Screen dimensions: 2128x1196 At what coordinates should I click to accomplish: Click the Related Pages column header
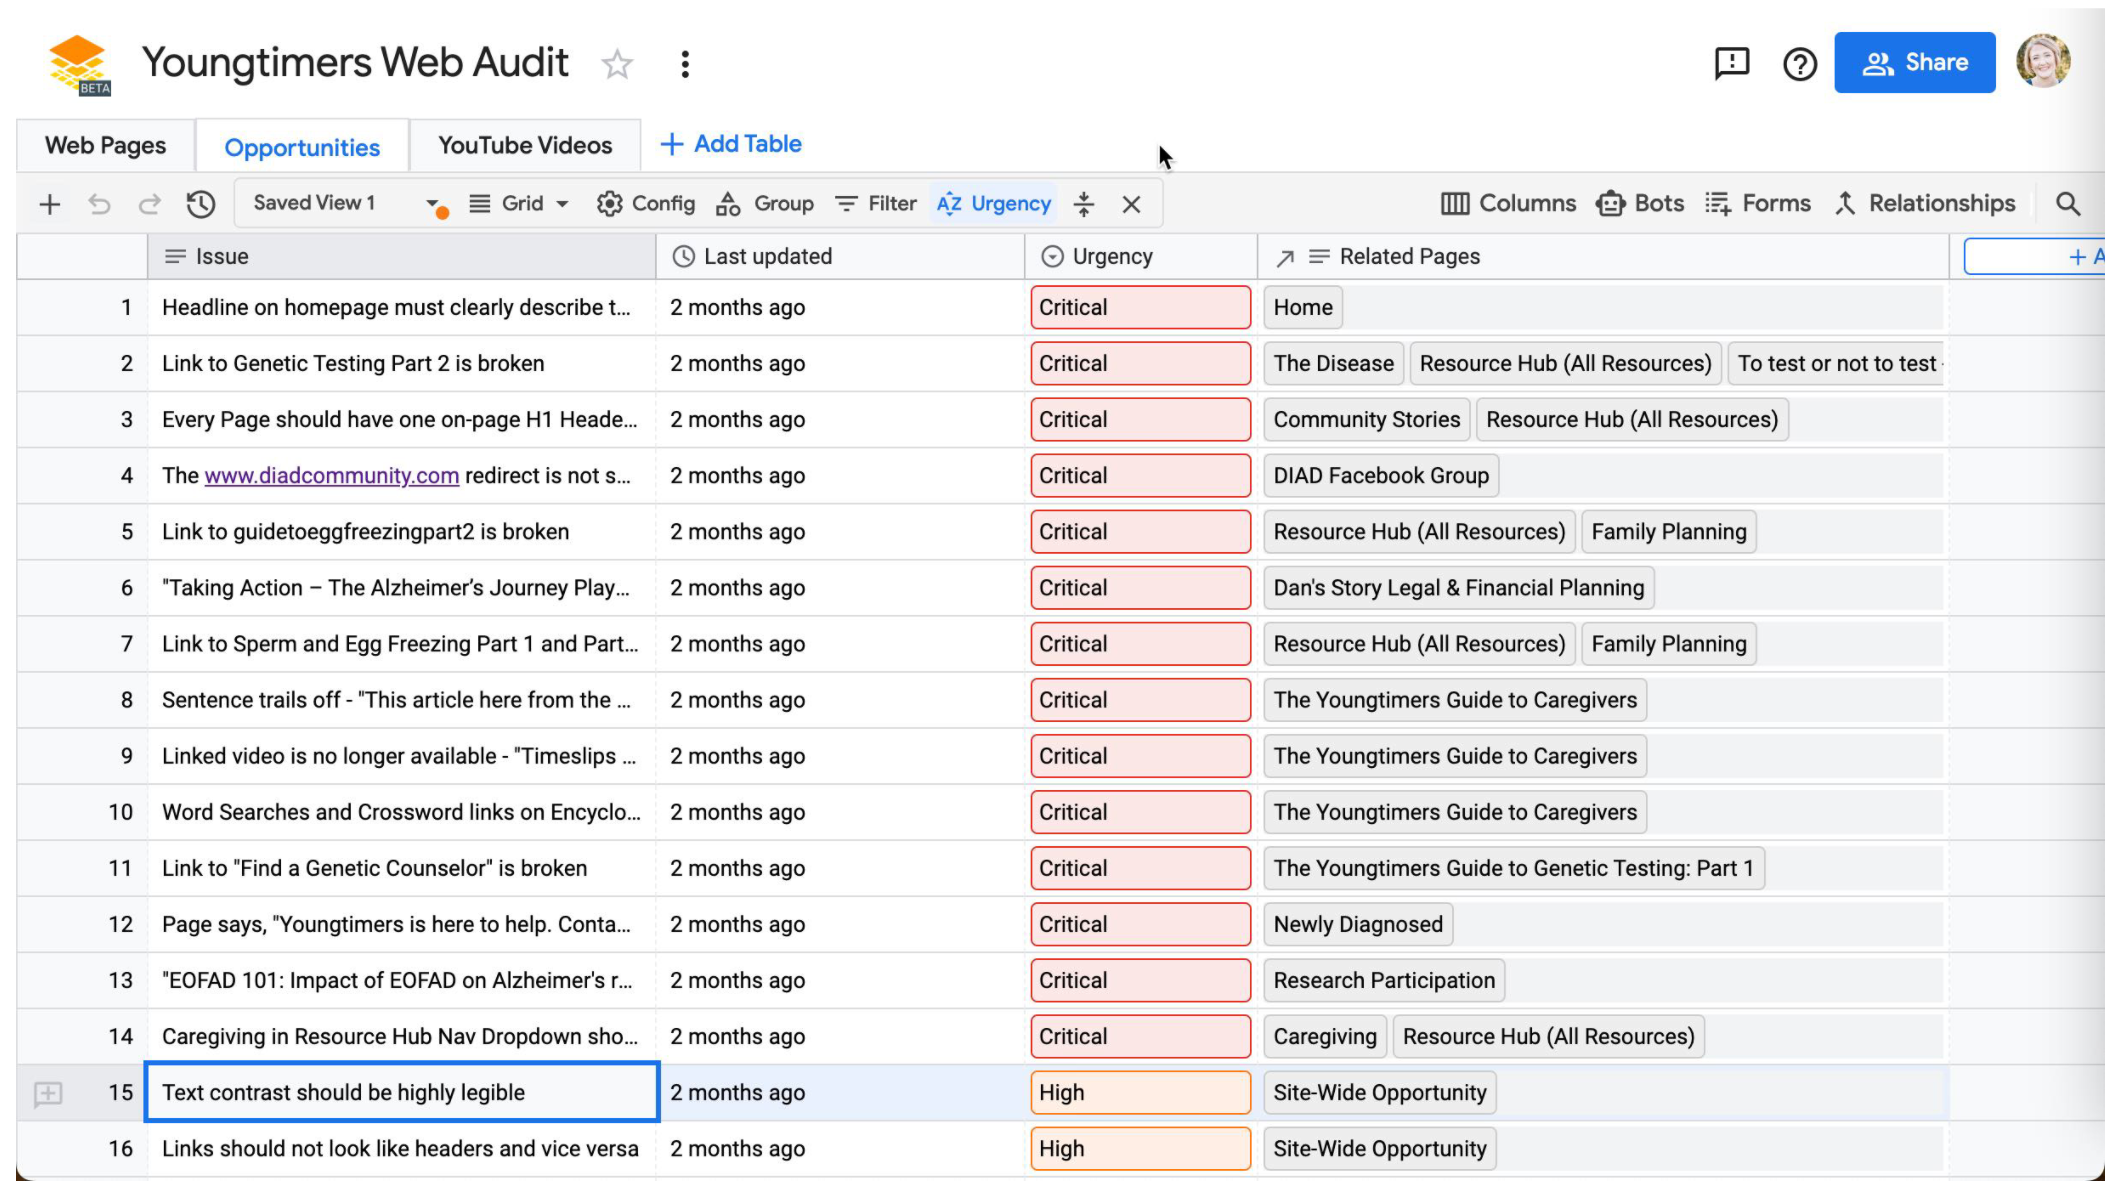click(x=1603, y=257)
